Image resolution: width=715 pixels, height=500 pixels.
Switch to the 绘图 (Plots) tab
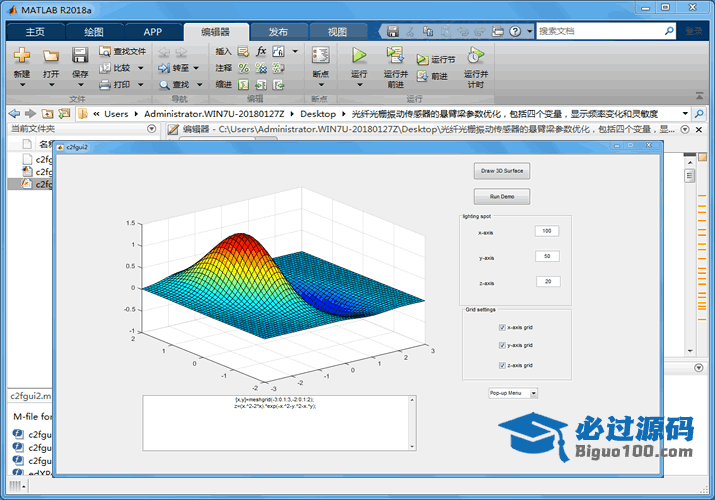tap(94, 32)
